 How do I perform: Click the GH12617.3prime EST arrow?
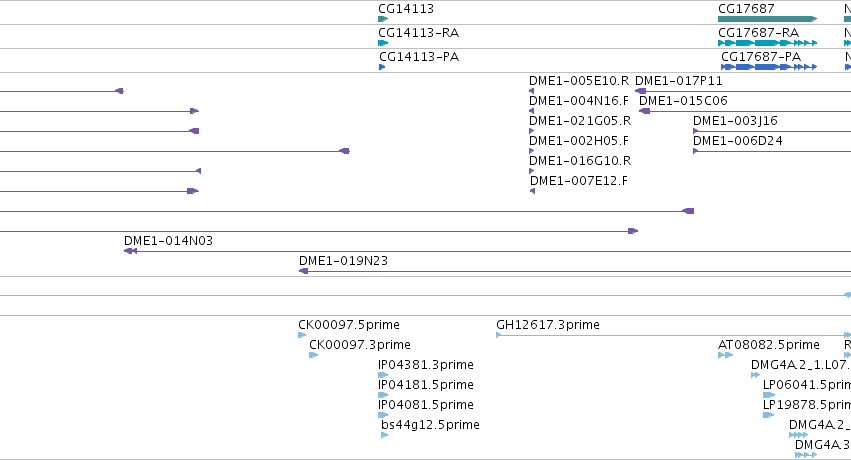499,335
